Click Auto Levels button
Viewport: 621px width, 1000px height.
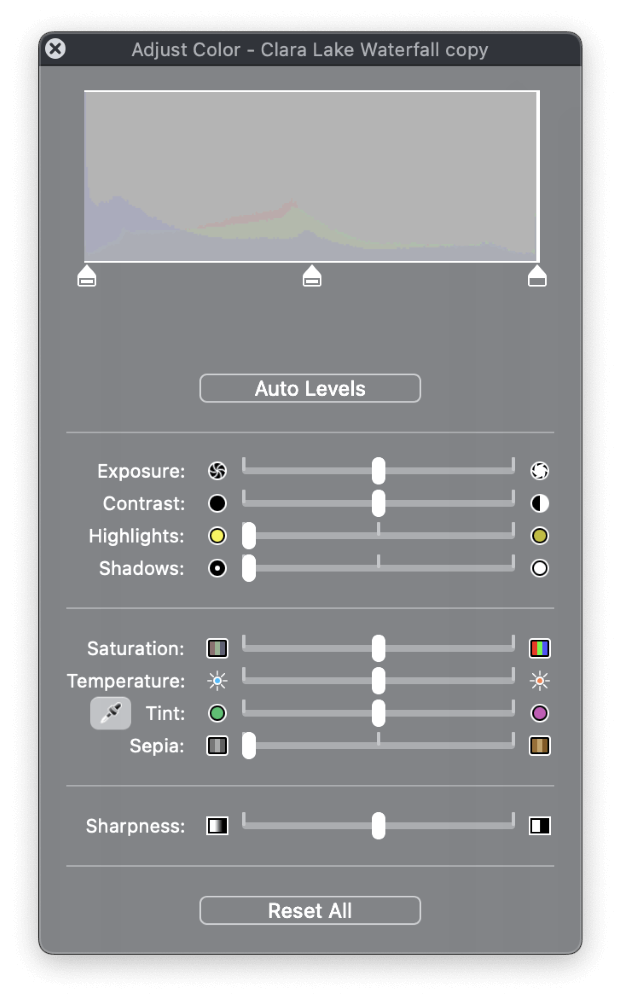[310, 388]
